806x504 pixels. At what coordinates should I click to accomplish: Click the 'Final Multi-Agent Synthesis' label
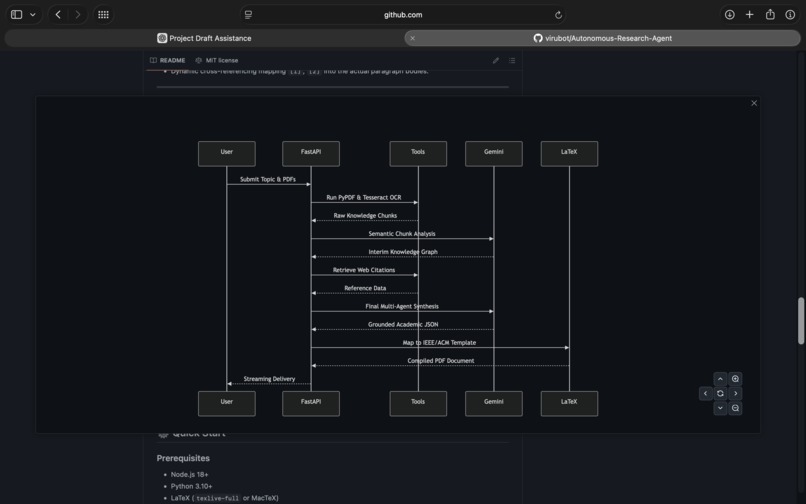(x=402, y=306)
